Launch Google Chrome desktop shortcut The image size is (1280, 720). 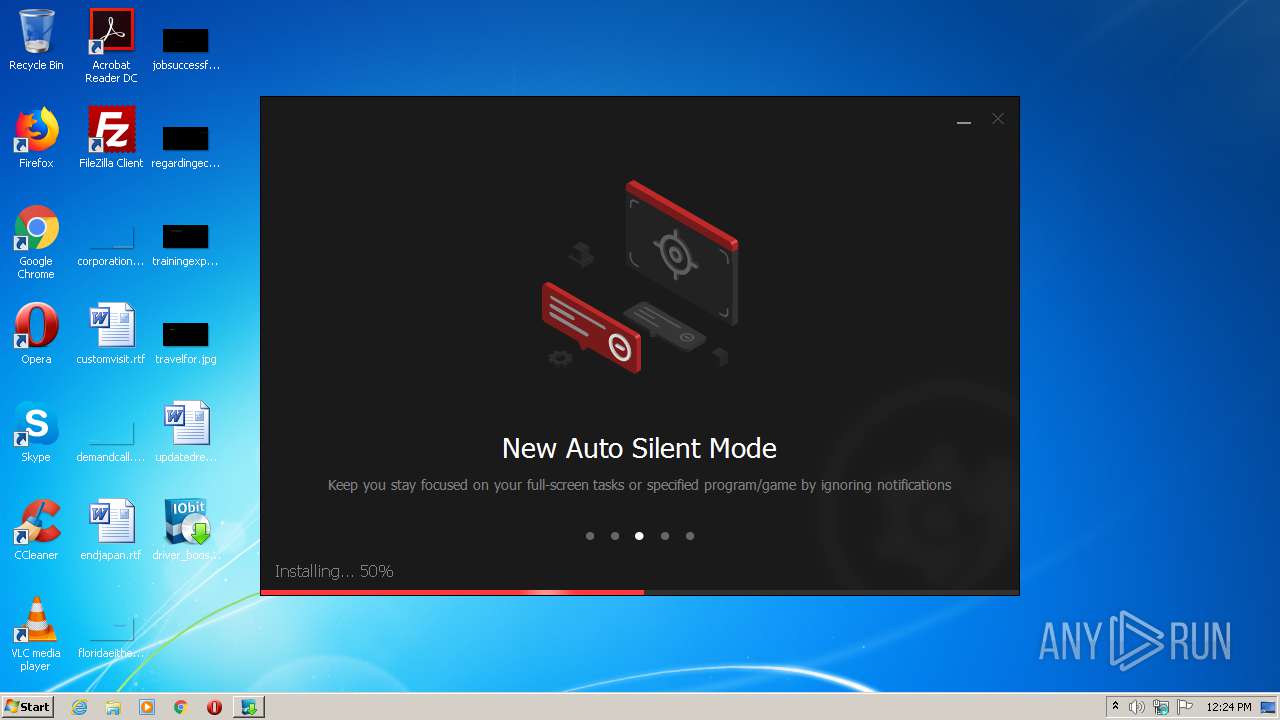pyautogui.click(x=36, y=242)
